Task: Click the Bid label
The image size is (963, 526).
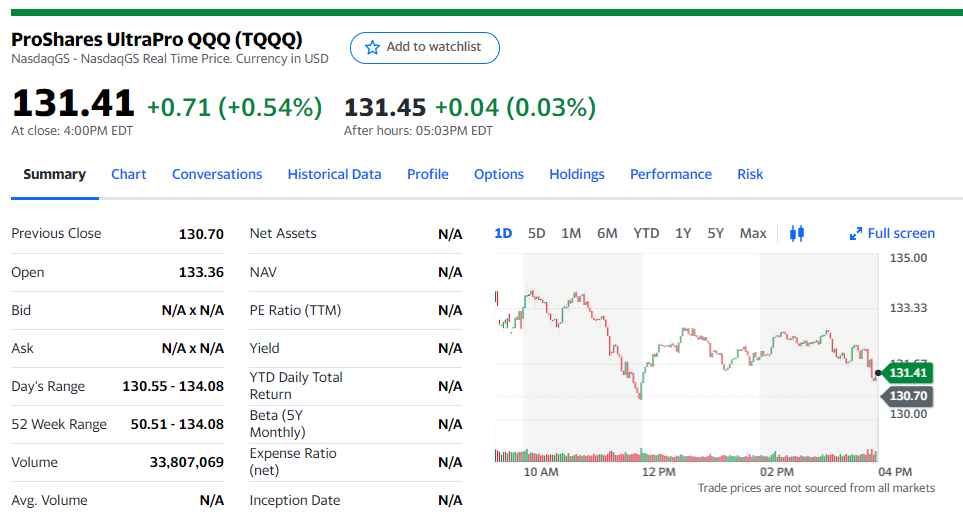Action: pyautogui.click(x=21, y=310)
